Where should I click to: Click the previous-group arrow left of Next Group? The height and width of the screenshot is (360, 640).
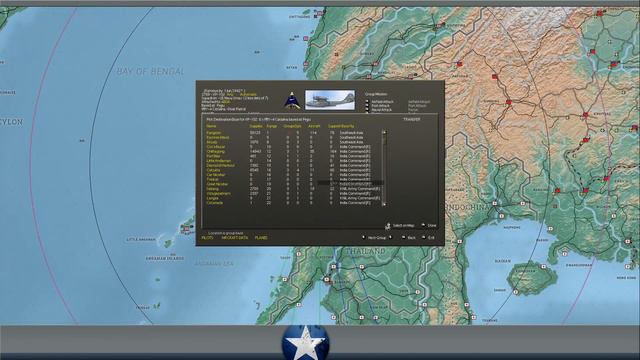[x=363, y=237]
